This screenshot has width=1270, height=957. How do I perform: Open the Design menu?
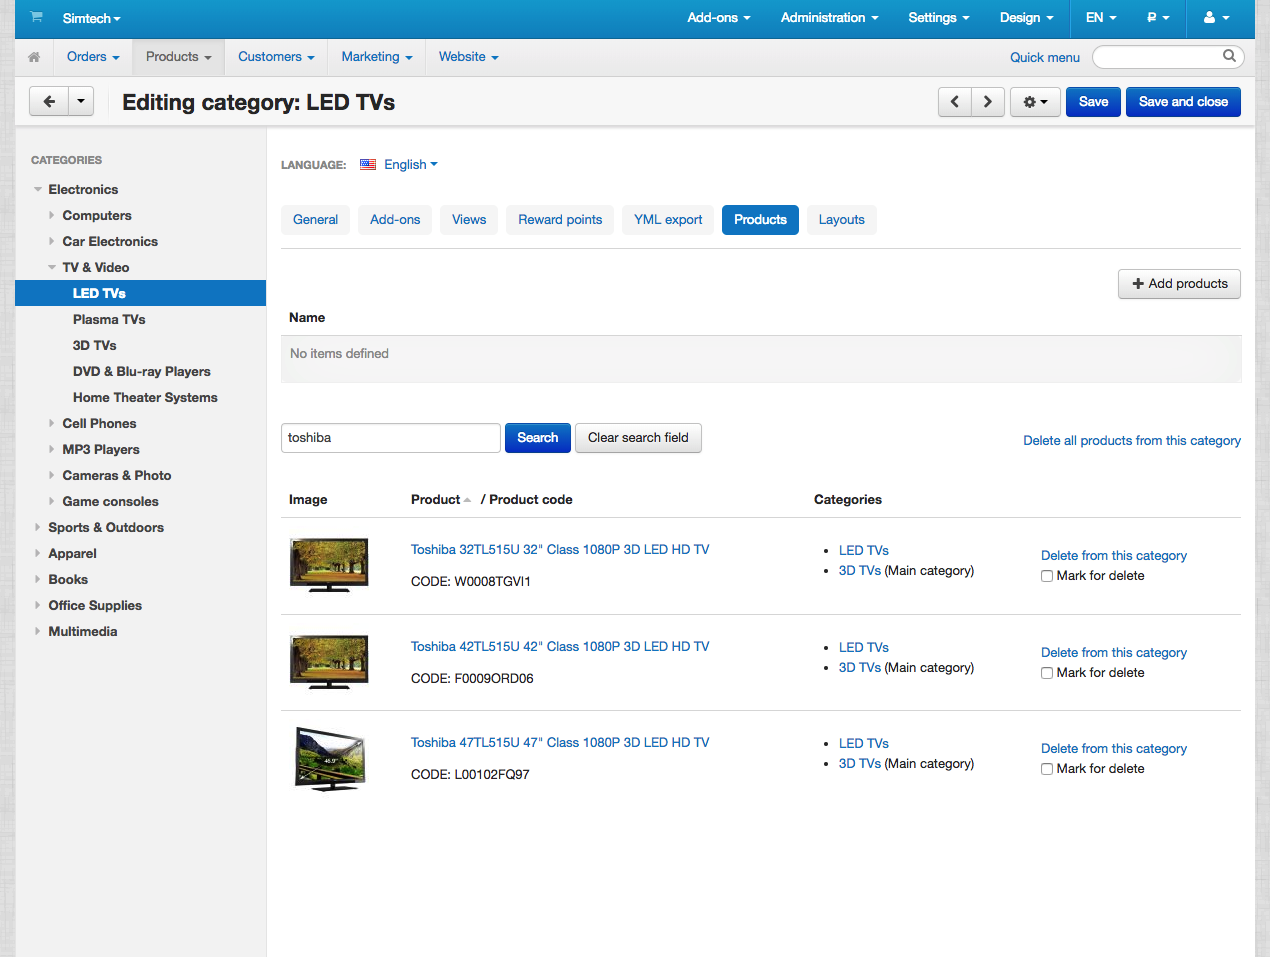[1027, 18]
